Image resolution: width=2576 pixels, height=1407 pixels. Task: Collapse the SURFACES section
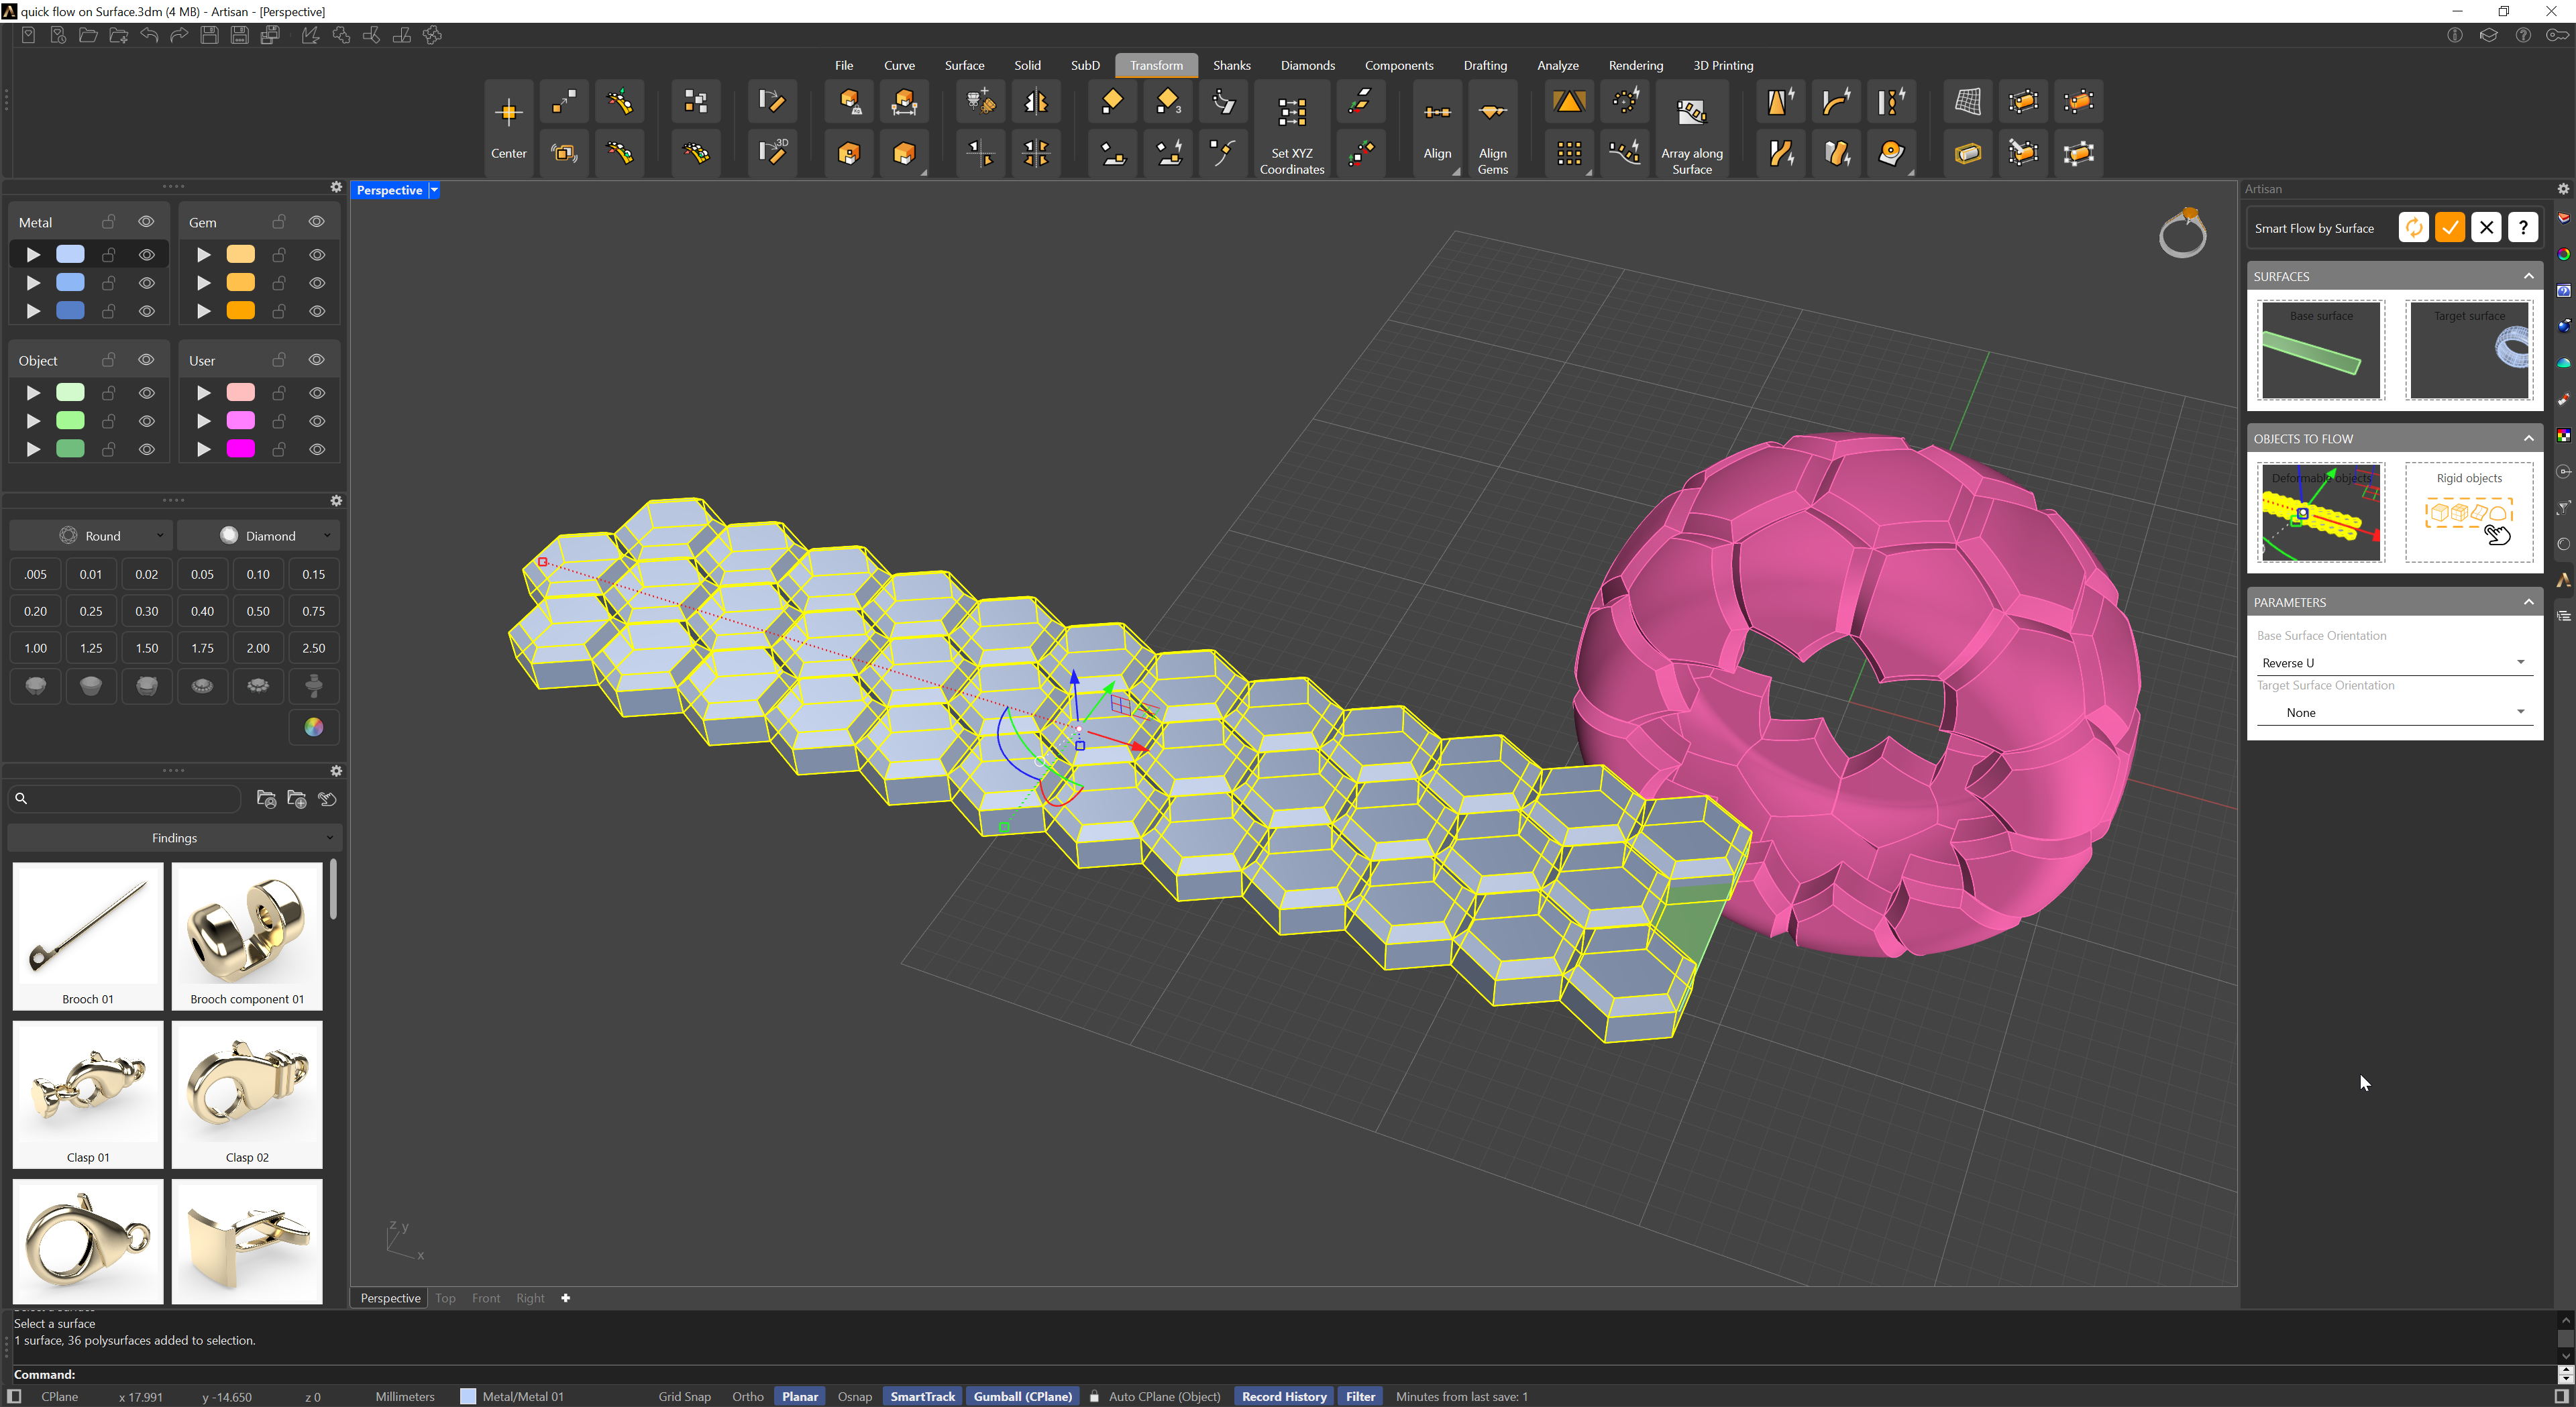point(2529,276)
